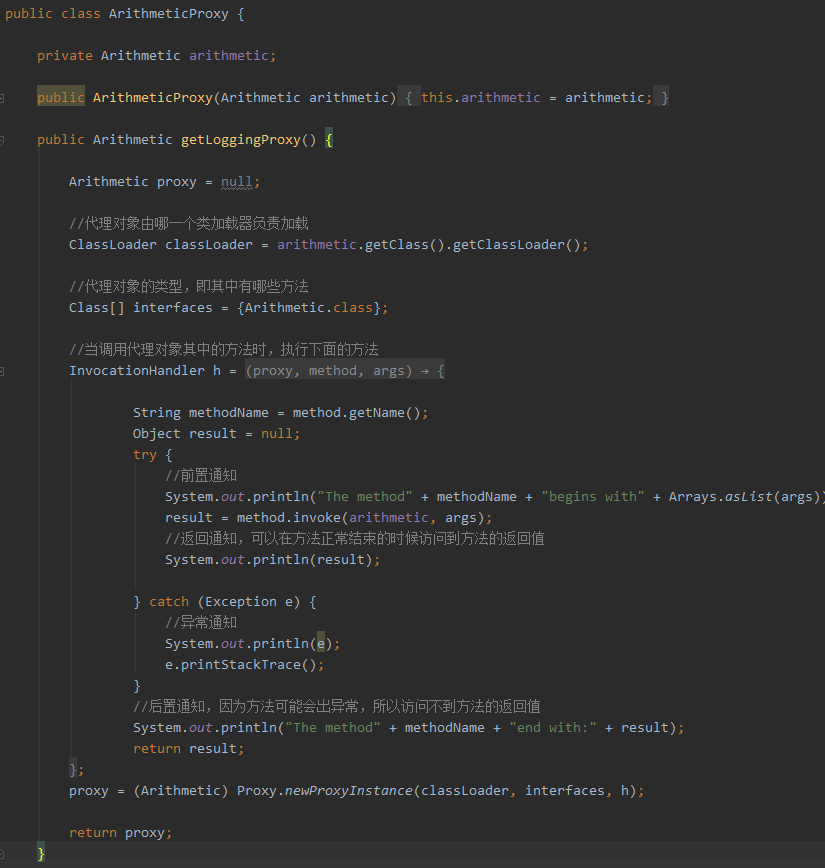The width and height of the screenshot is (825, 868).
Task: Click the underlined 'null' in proxy declaration
Action: pyautogui.click(x=236, y=182)
